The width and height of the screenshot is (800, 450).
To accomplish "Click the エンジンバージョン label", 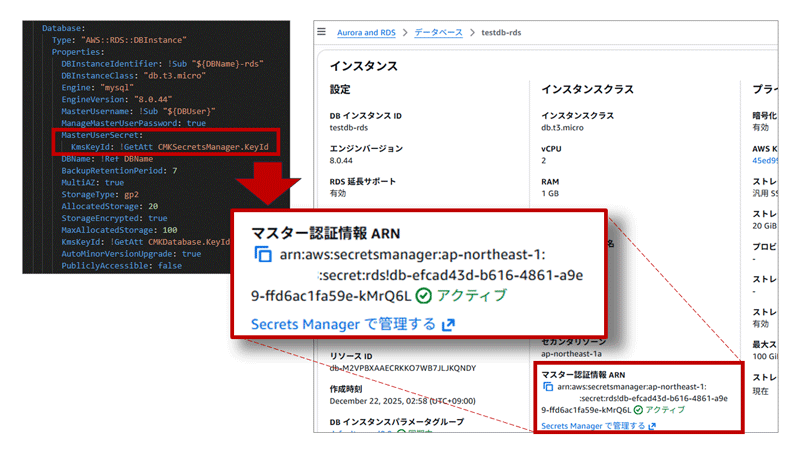I will 366,148.
